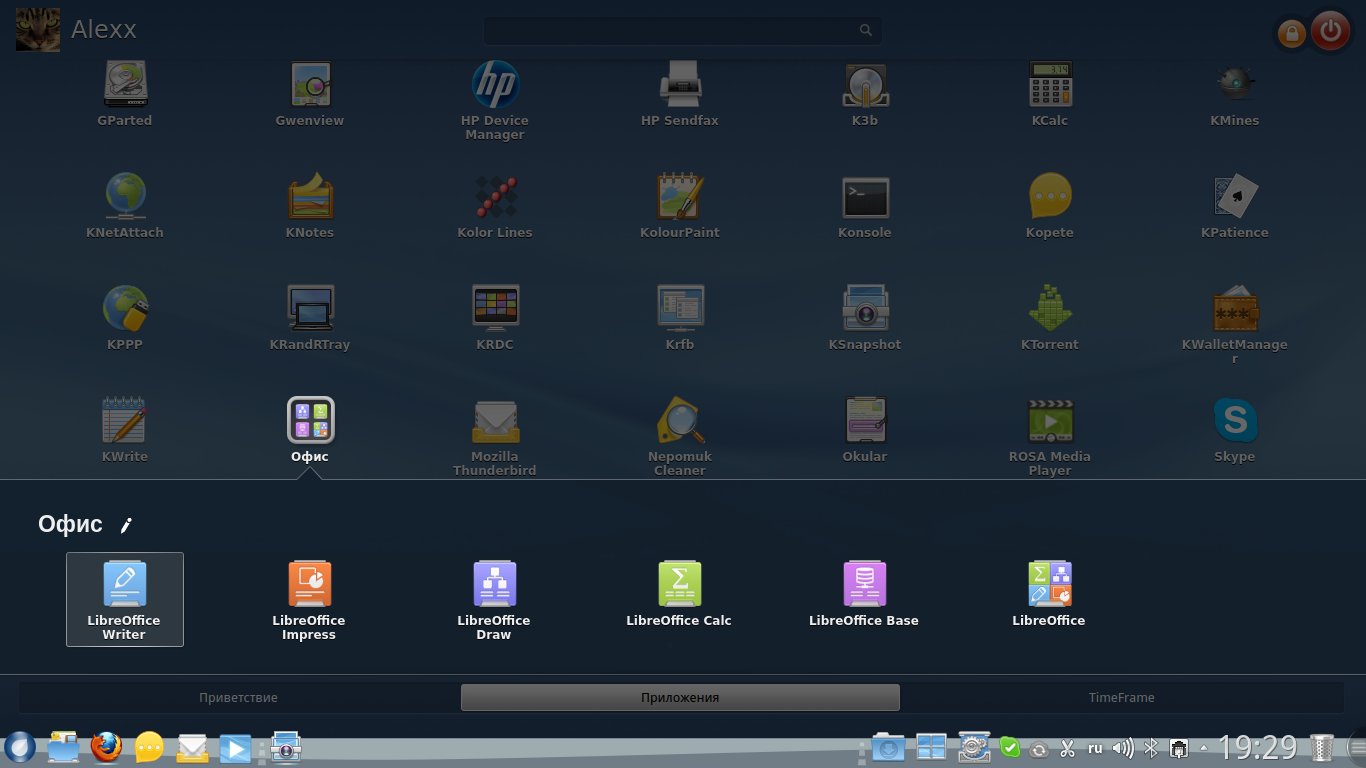This screenshot has height=768, width=1366.
Task: Edit the Офис group name with pencil
Action: click(x=127, y=525)
